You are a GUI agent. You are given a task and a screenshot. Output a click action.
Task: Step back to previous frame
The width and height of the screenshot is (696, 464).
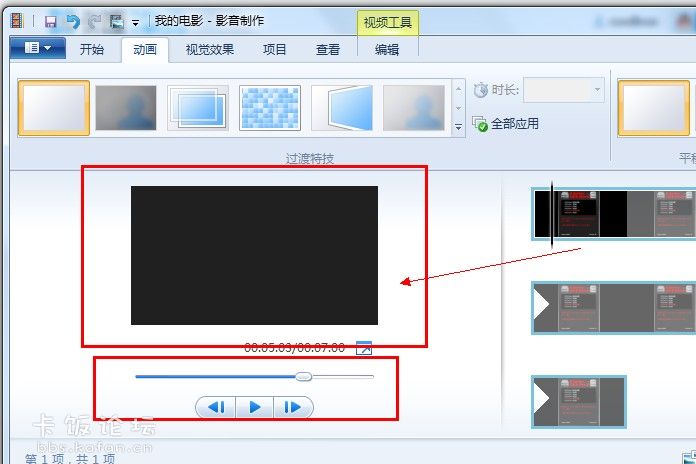217,407
